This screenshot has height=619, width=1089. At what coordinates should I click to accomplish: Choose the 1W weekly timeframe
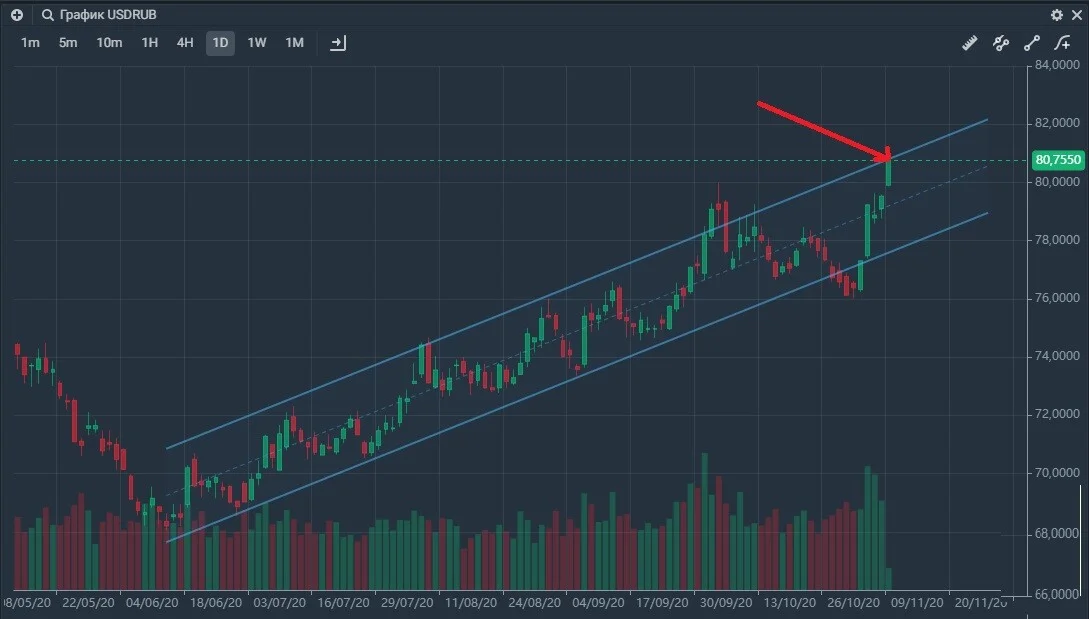(257, 43)
